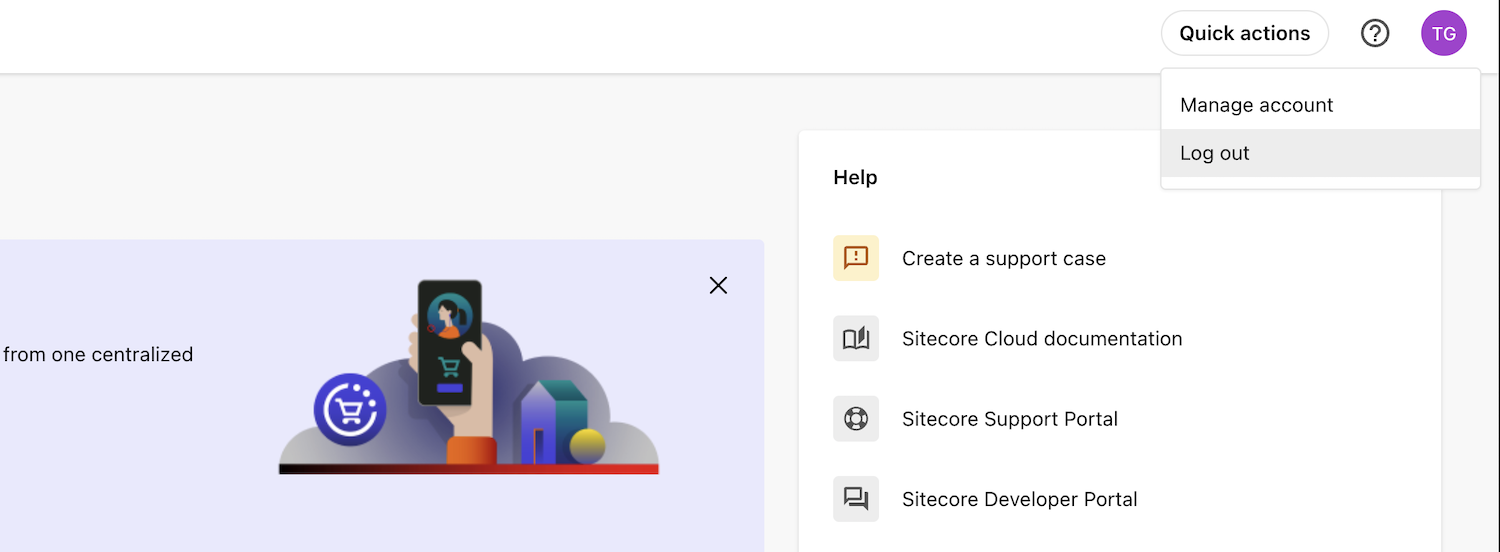
Task: Click the support case alert icon
Action: click(x=856, y=258)
